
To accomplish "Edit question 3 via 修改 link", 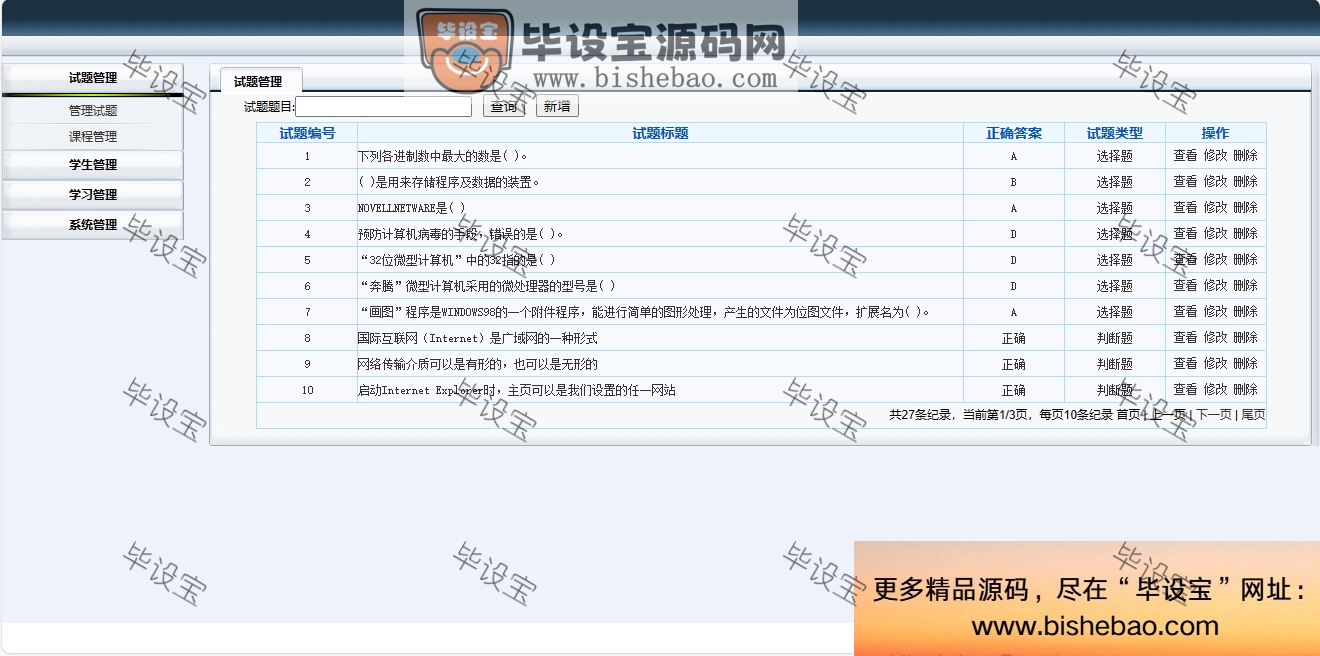I will point(1215,208).
